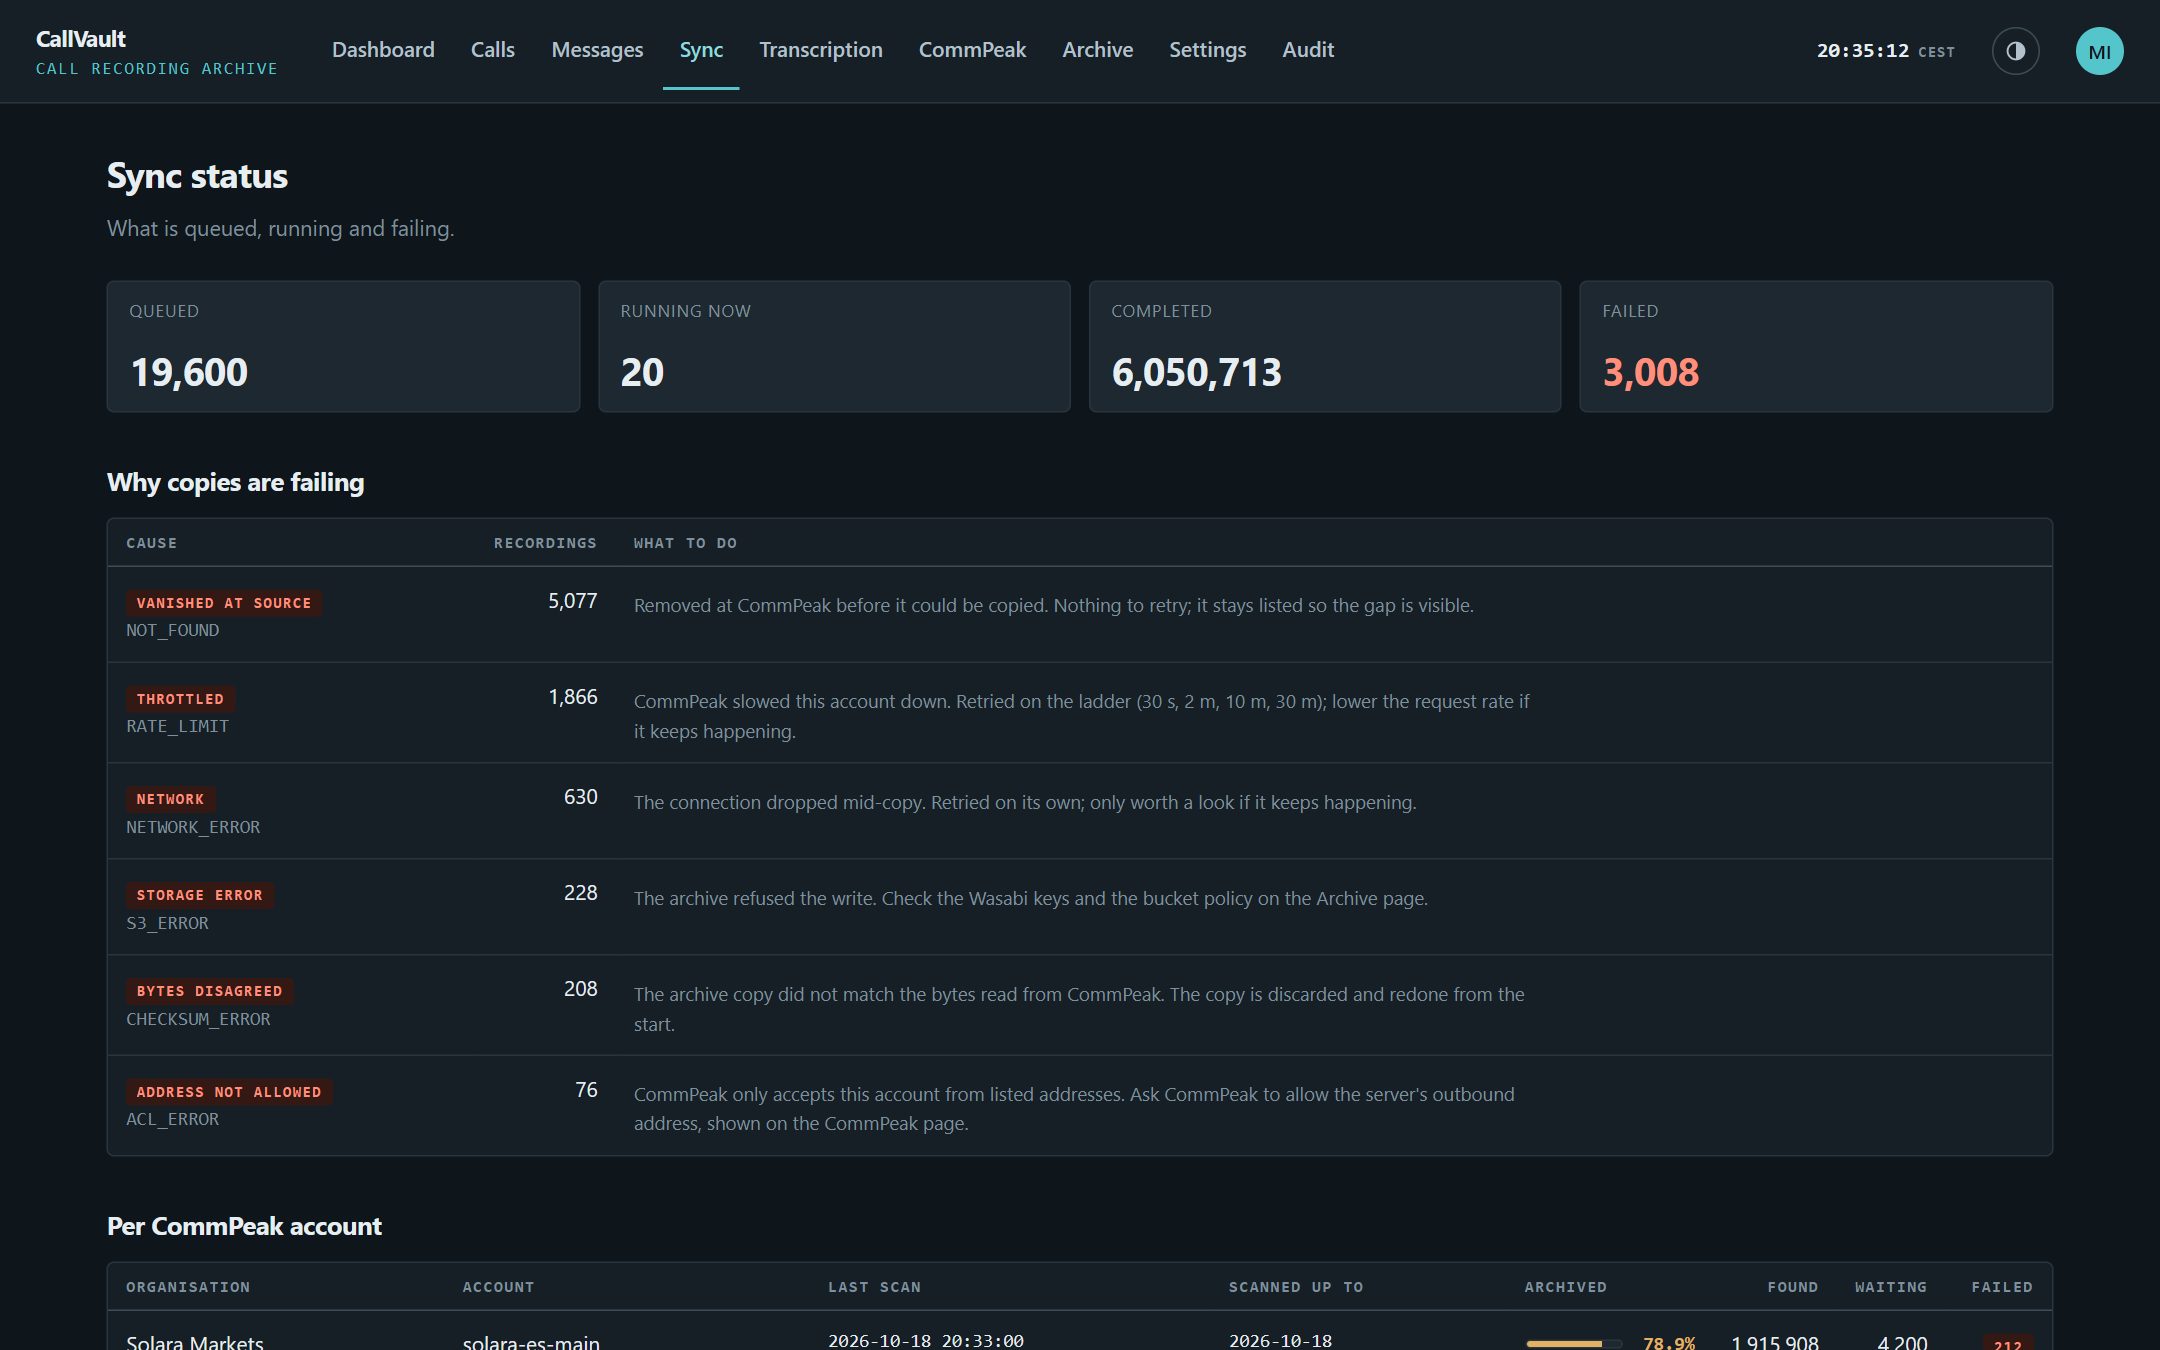
Task: Click the 5,077 recordings count
Action: (x=572, y=601)
